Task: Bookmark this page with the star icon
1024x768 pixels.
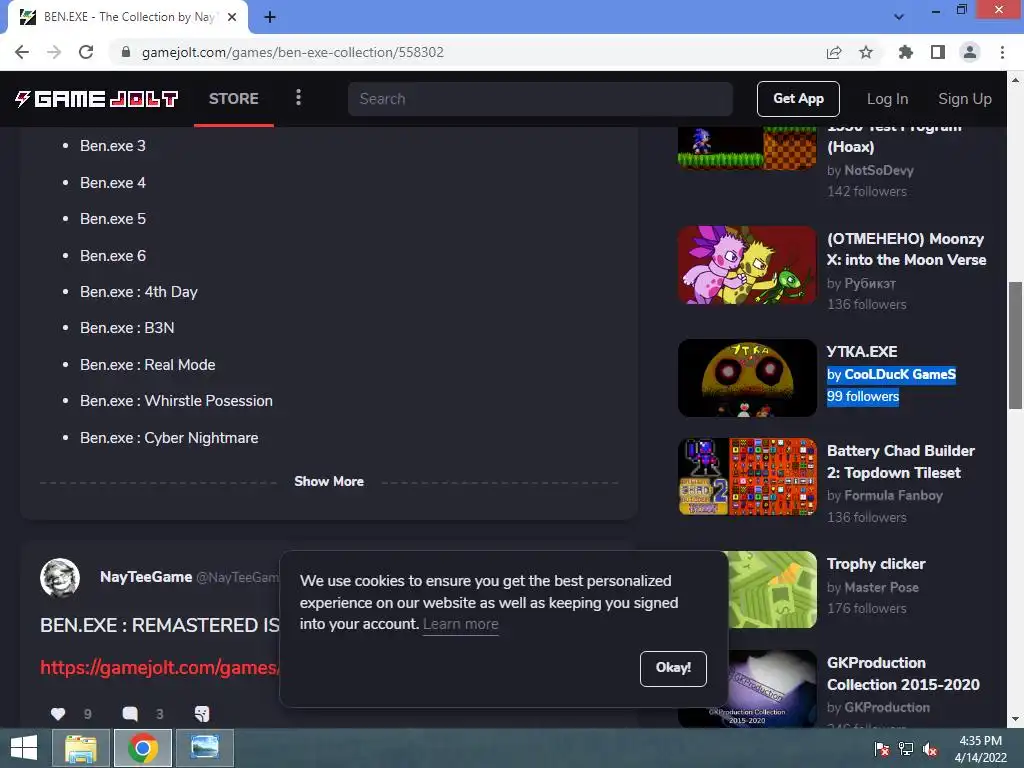Action: [x=866, y=52]
